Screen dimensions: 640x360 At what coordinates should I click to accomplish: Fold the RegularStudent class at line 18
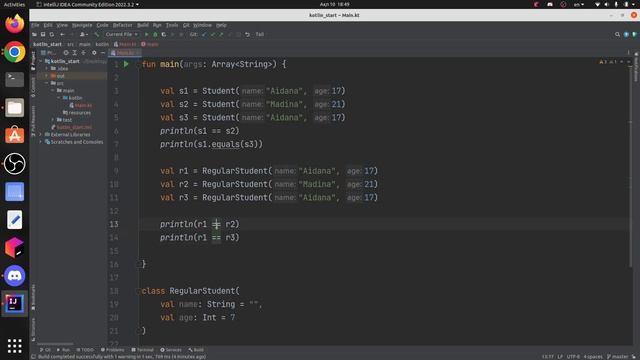coord(138,291)
